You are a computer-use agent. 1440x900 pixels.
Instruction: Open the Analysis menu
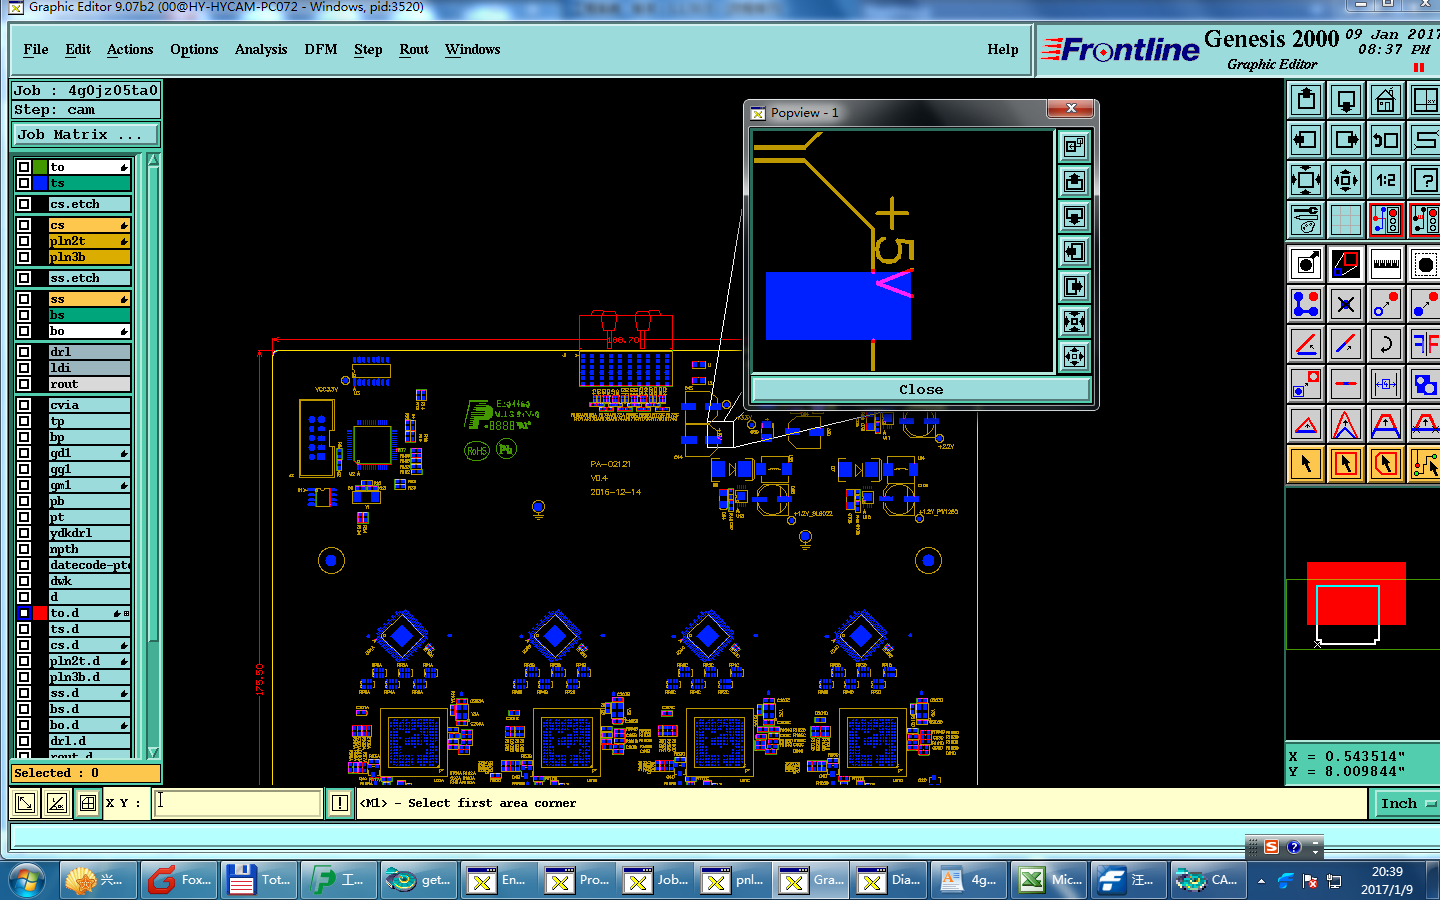[x=261, y=49]
